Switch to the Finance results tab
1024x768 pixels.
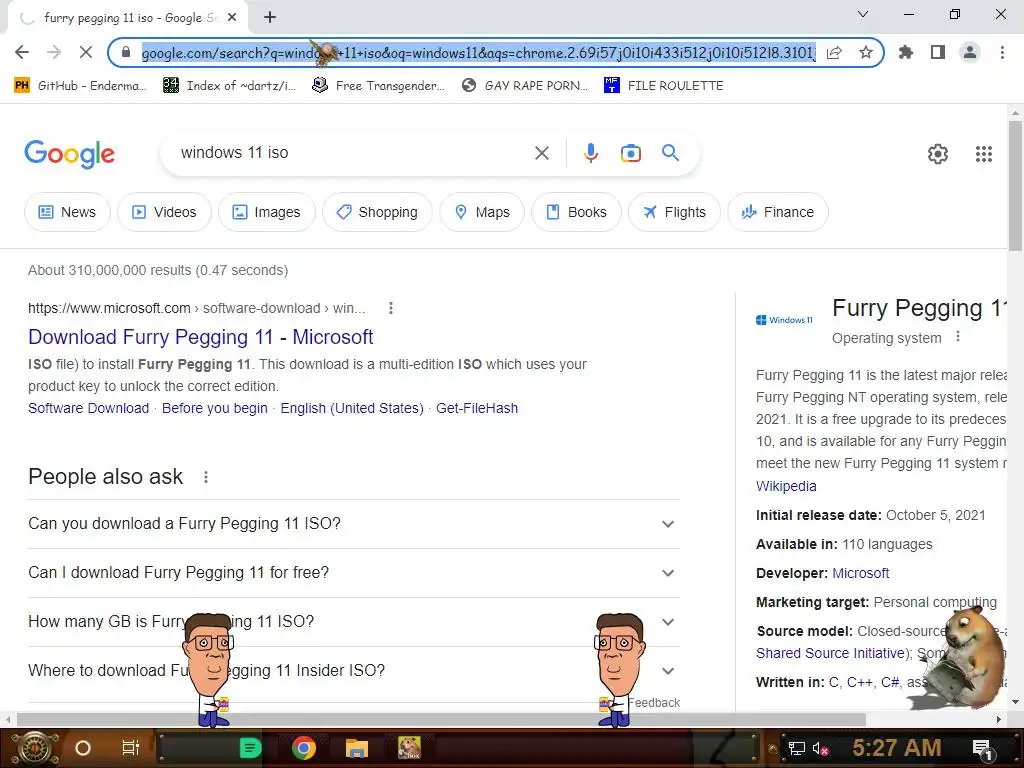coord(778,212)
